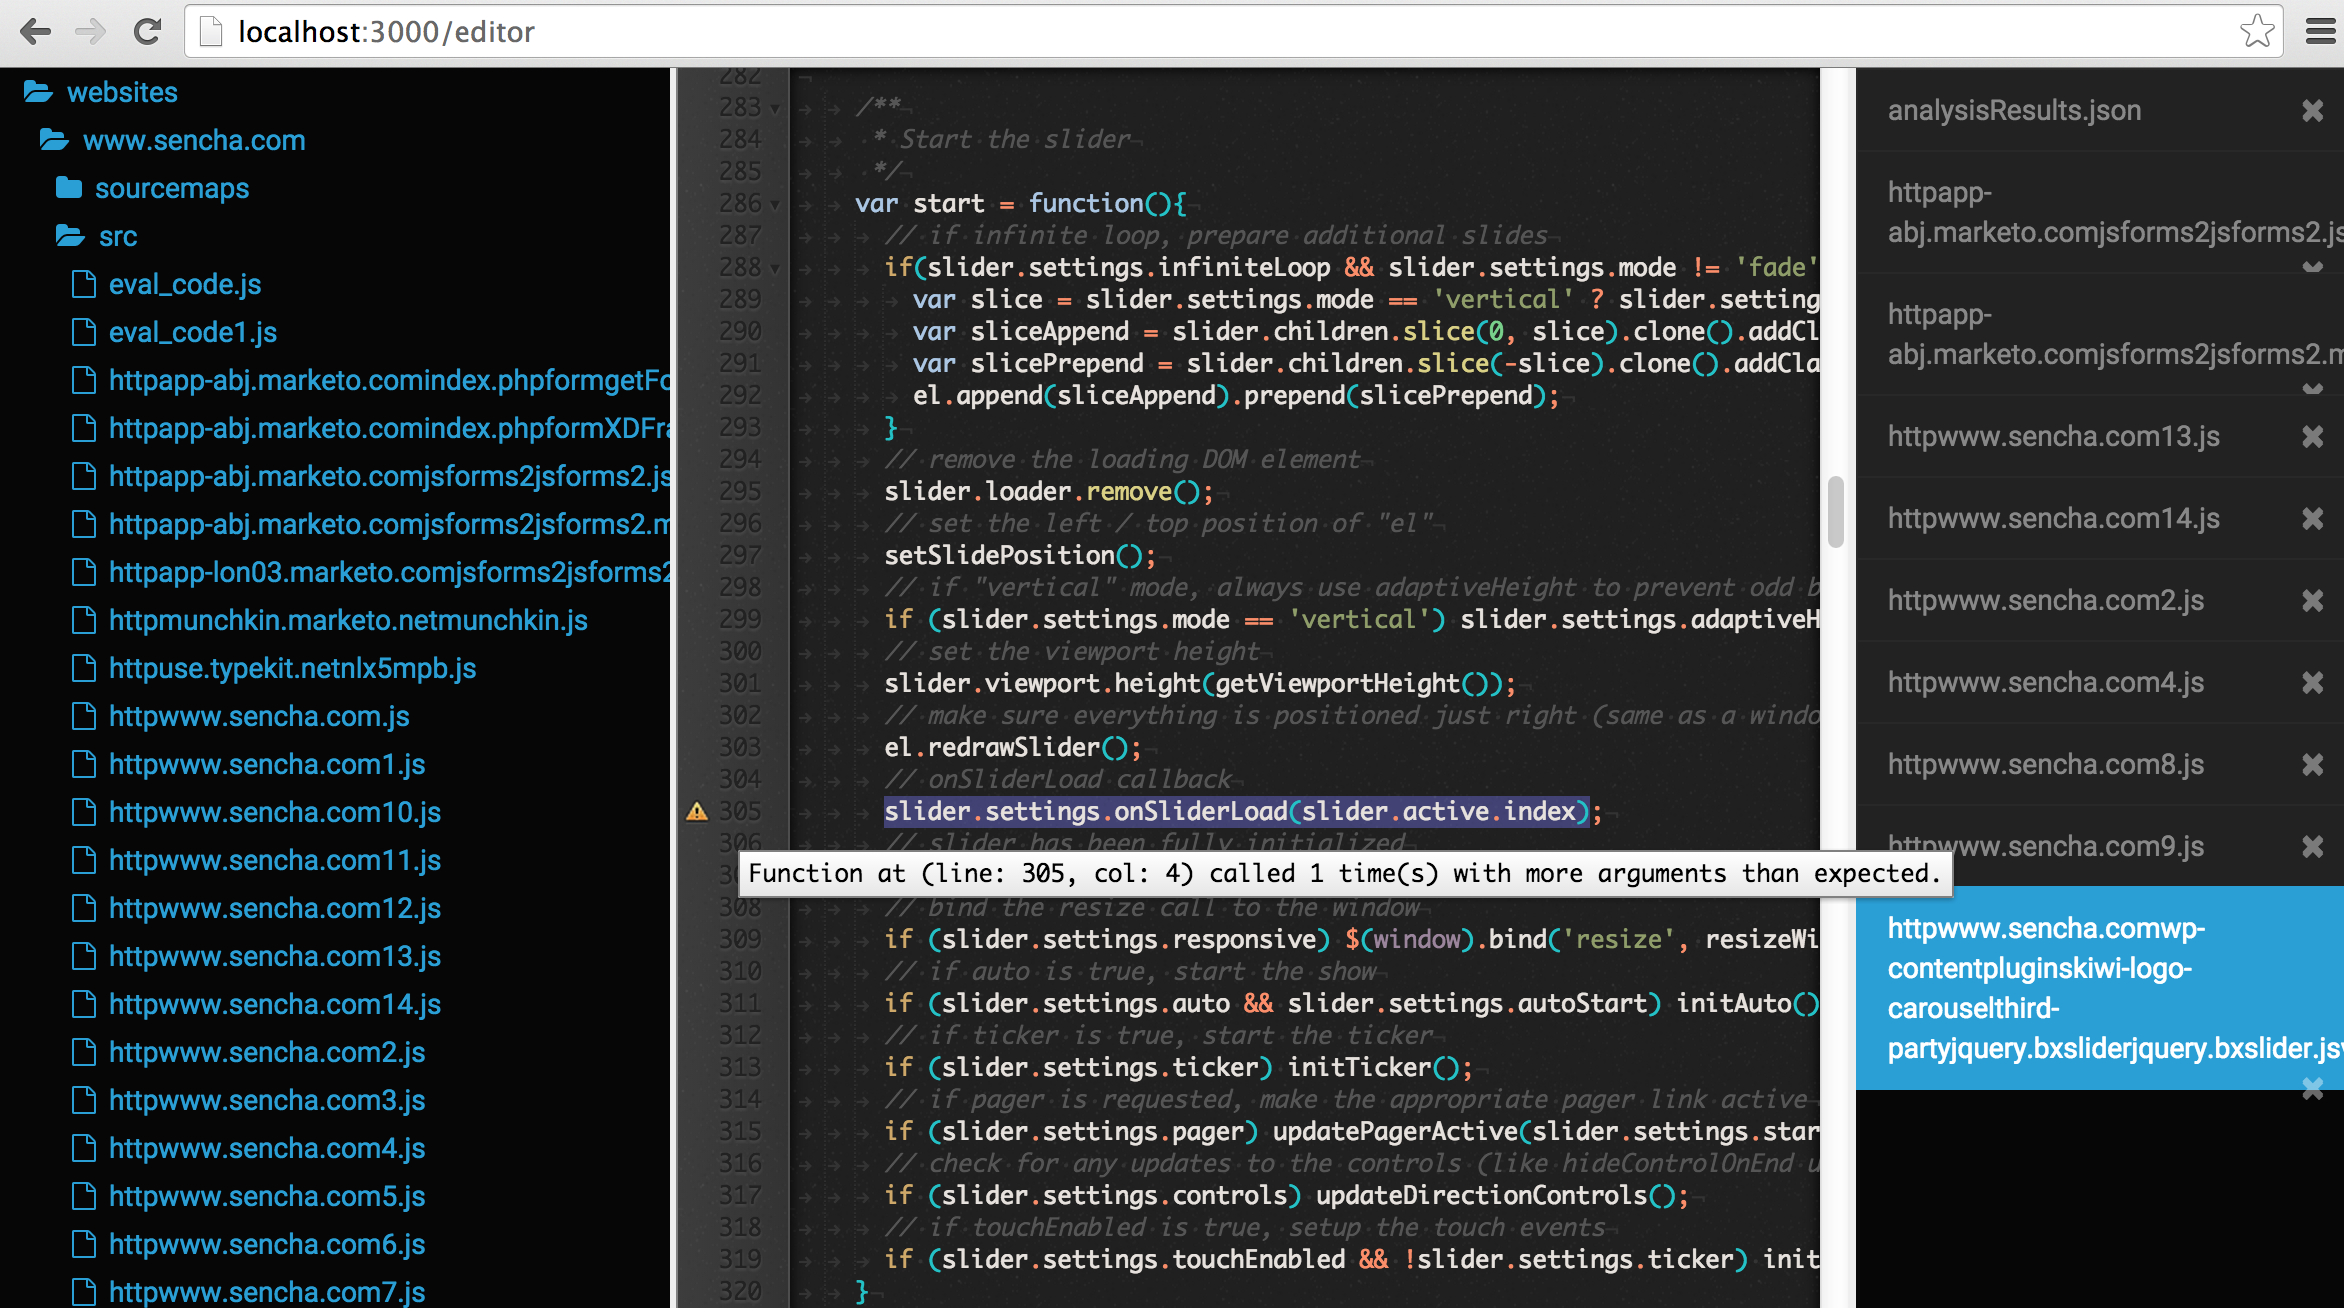Fold code block at line 288
Screen dimensions: 2344x1308
(x=775, y=268)
